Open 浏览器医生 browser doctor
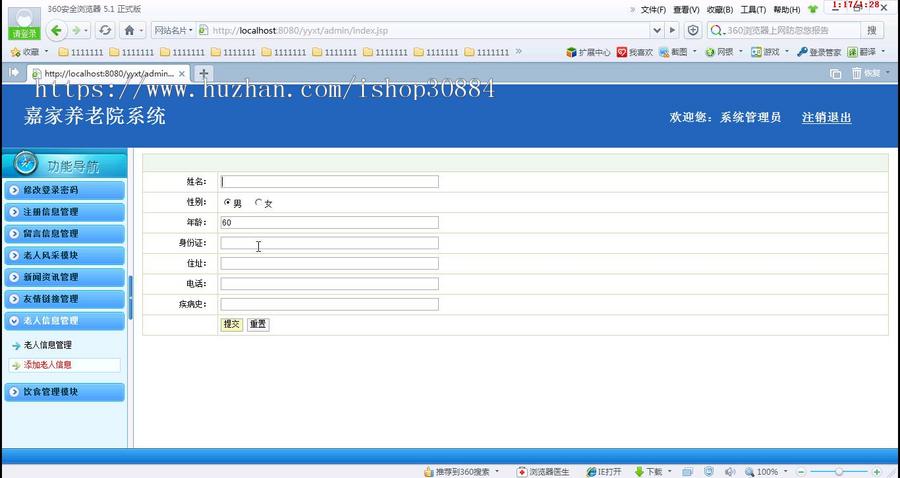900x478 pixels. (x=543, y=472)
